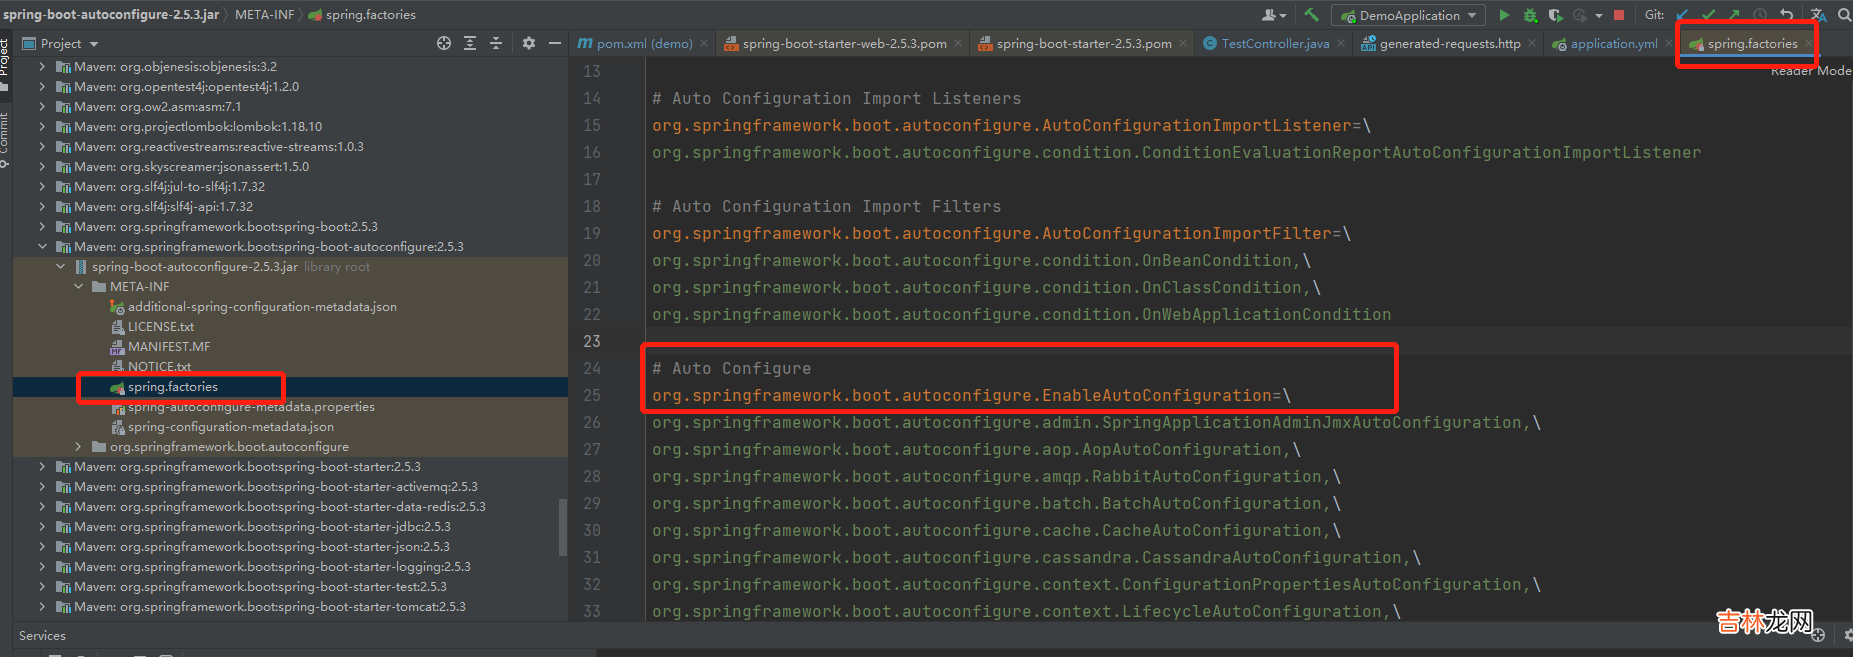
Task: Open Project panel gear settings
Action: tap(529, 43)
